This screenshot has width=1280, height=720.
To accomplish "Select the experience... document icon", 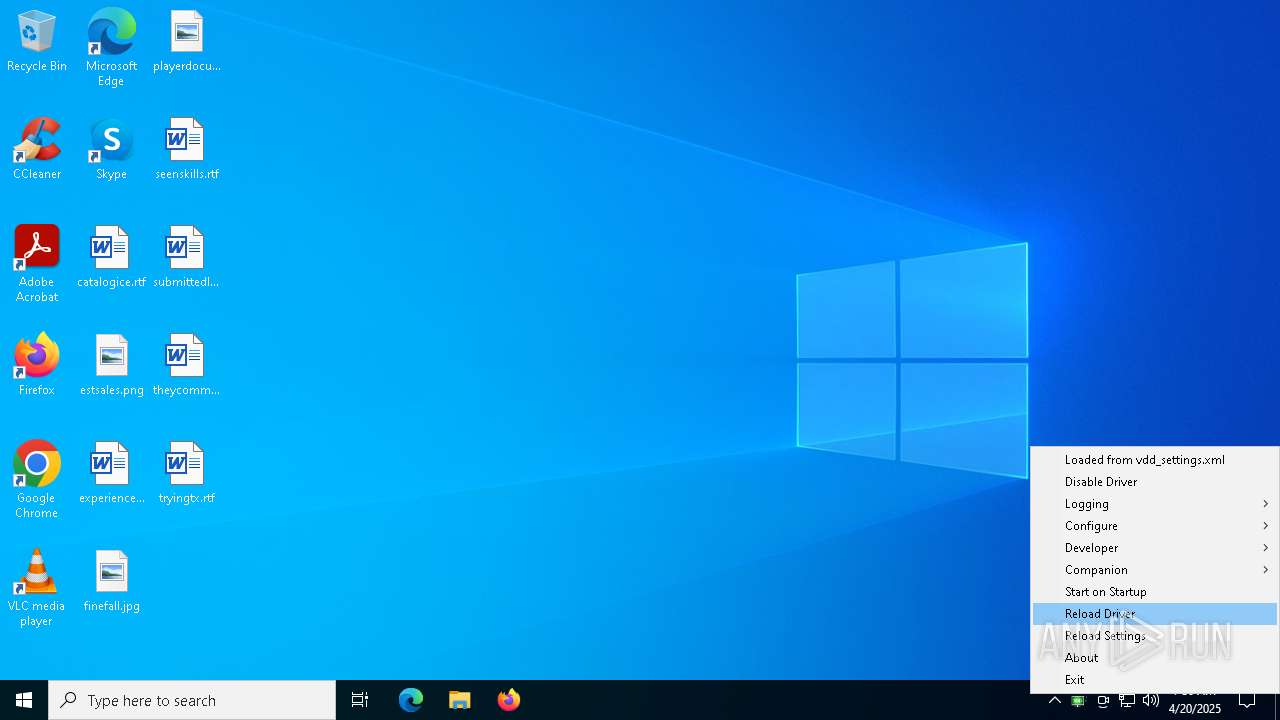I will pos(111,474).
